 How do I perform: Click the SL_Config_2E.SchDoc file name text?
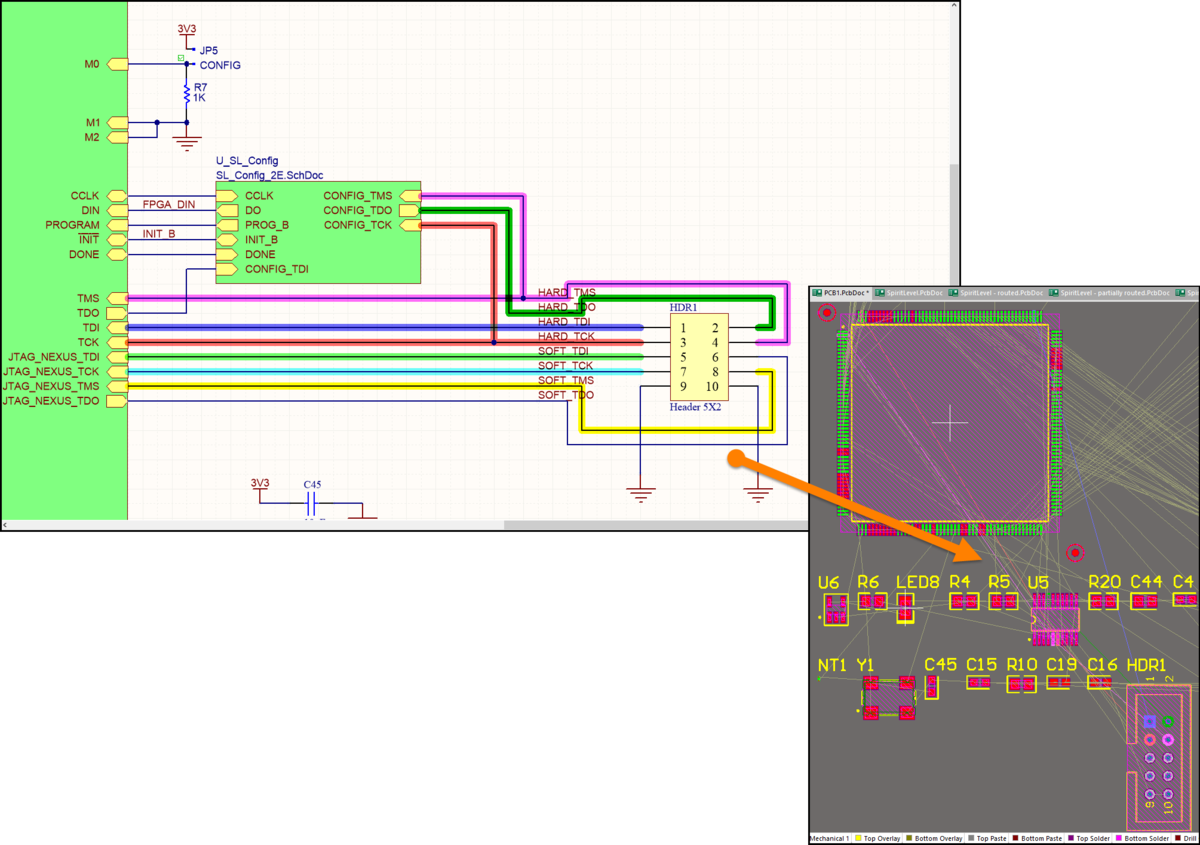point(270,175)
